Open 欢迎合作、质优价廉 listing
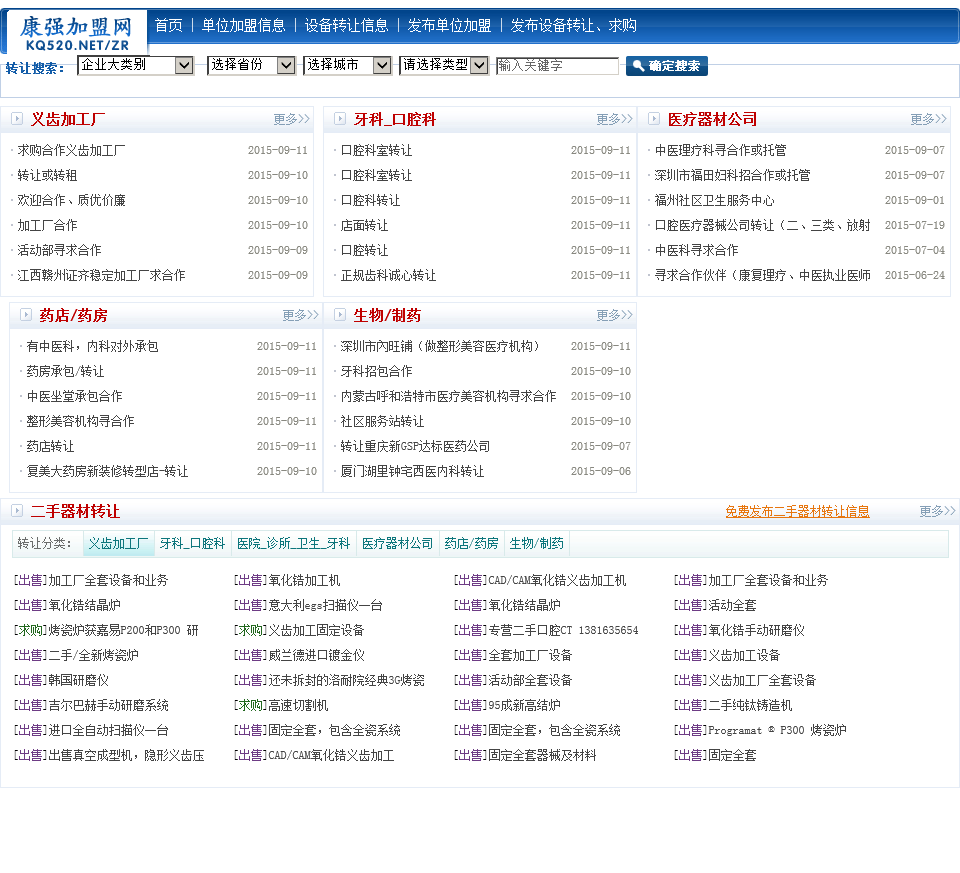 coord(71,200)
